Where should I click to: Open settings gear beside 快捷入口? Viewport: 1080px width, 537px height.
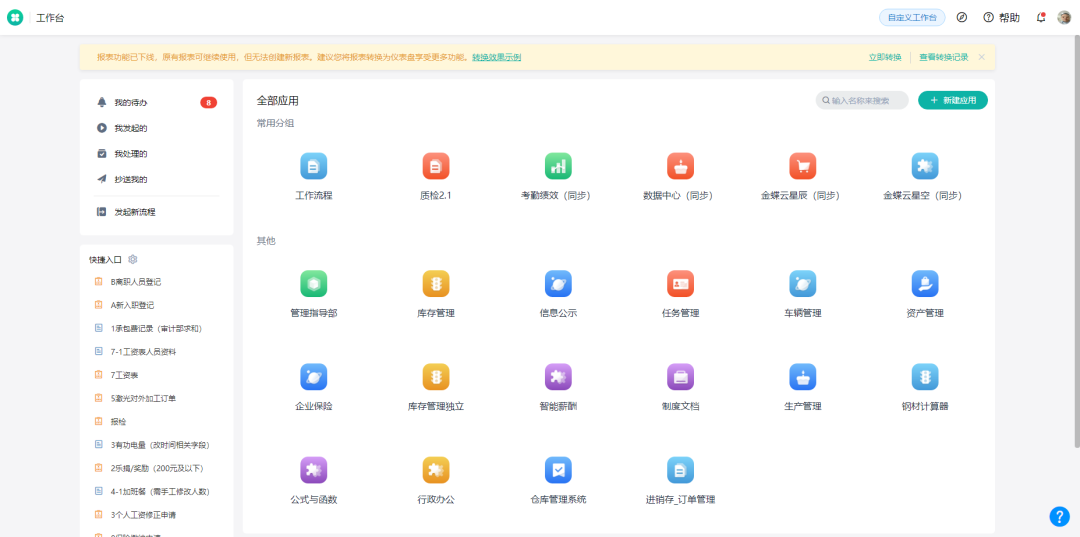coord(133,259)
